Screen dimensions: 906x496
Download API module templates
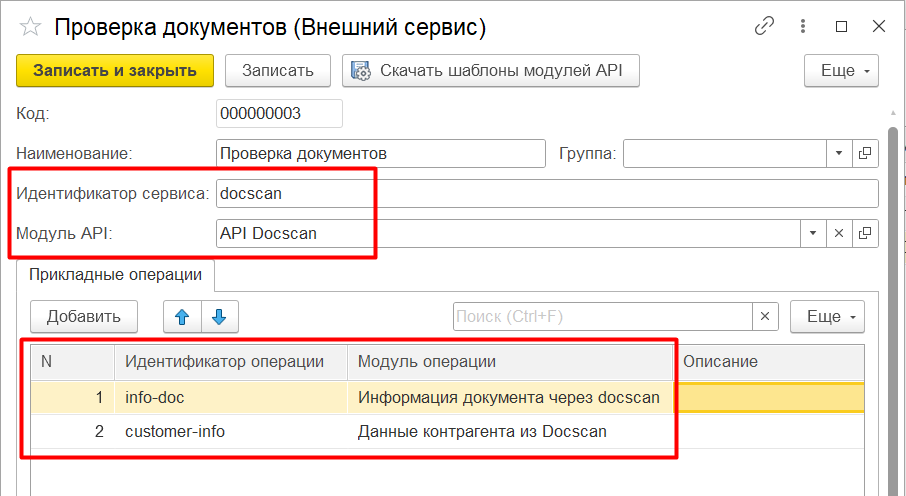[x=490, y=70]
